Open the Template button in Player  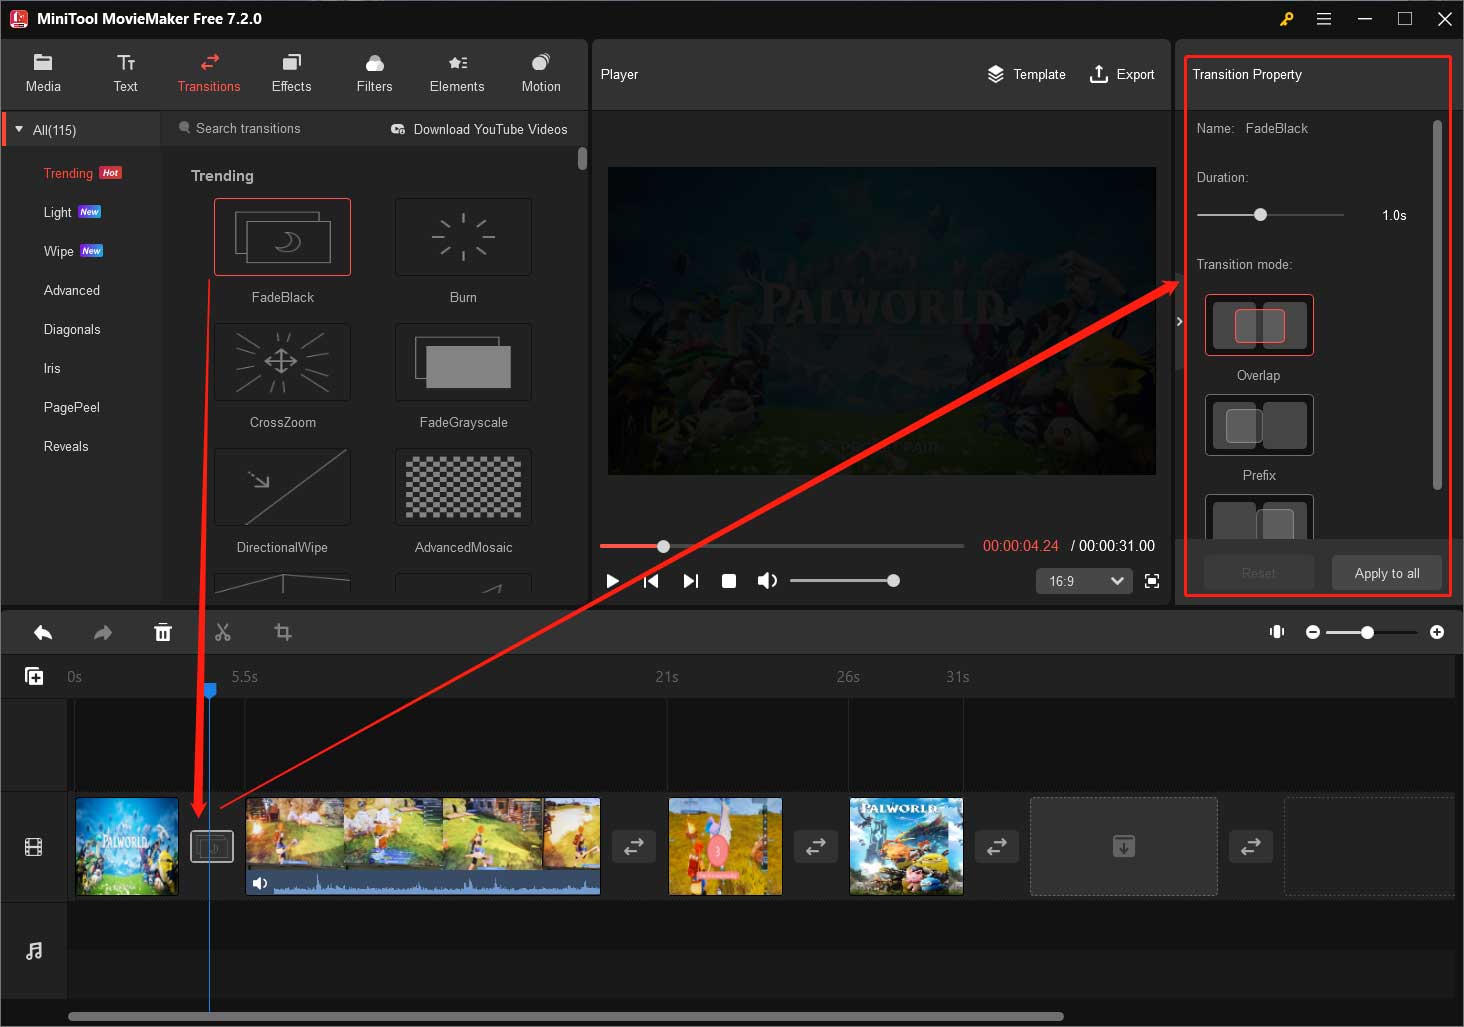click(x=1026, y=74)
